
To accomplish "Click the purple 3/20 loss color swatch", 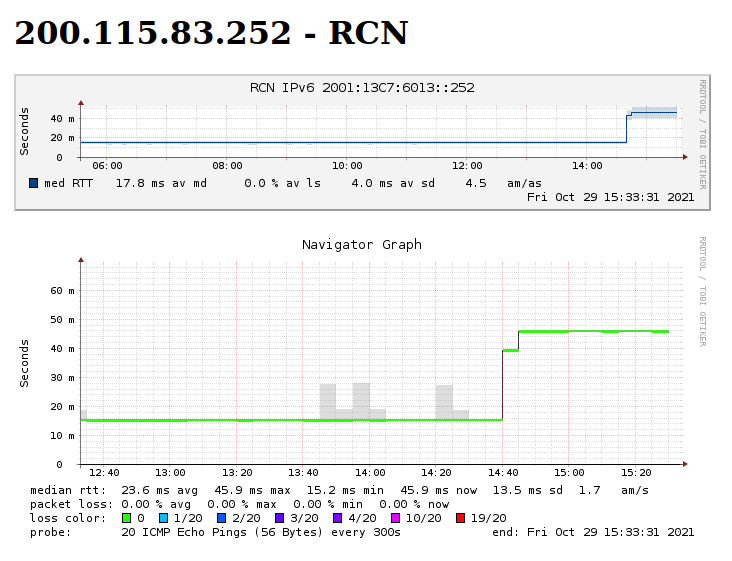I will [x=279, y=518].
